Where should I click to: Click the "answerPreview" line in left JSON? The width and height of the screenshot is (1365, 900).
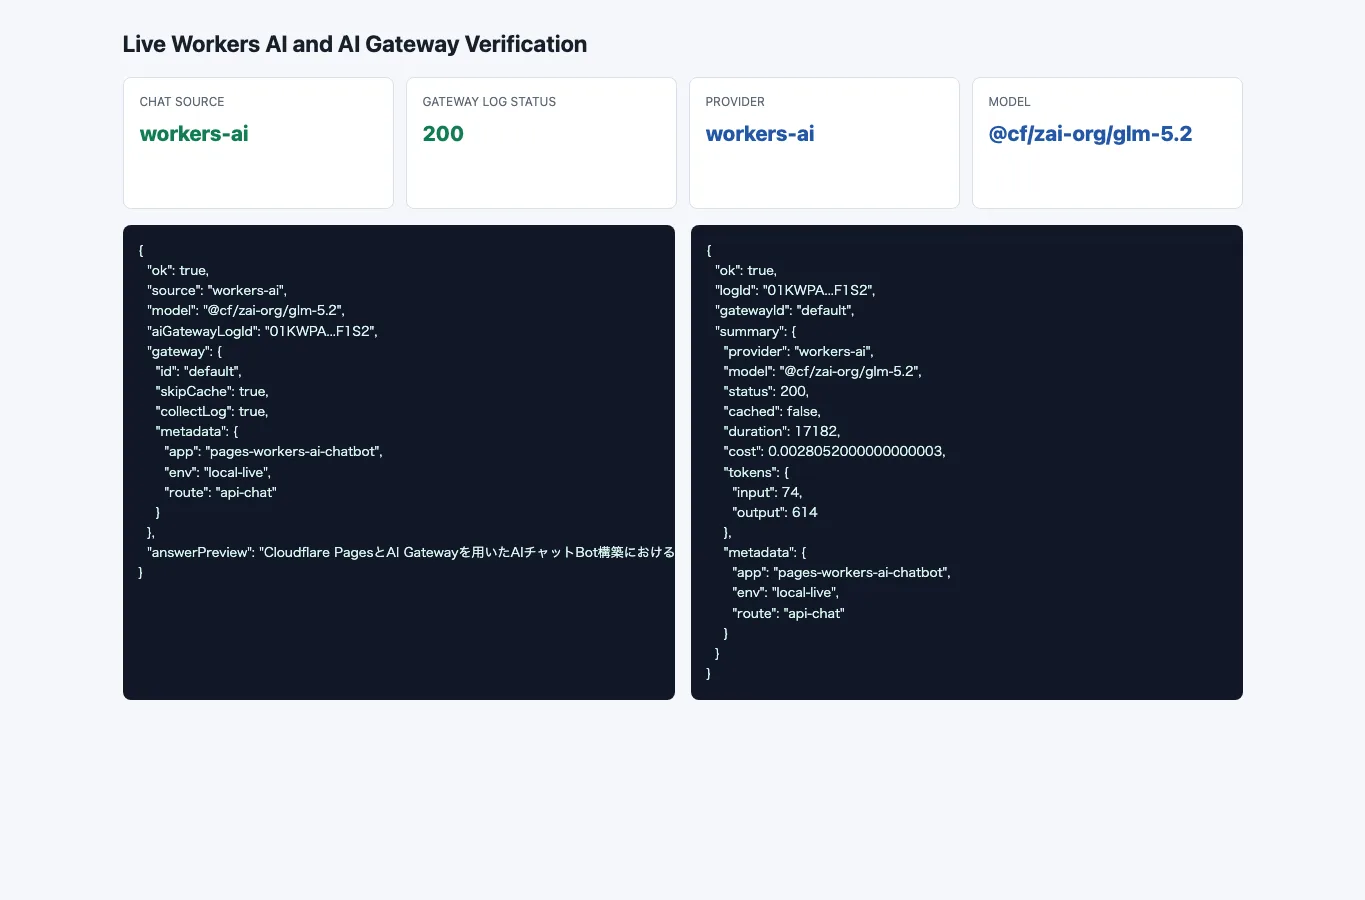pyautogui.click(x=411, y=552)
